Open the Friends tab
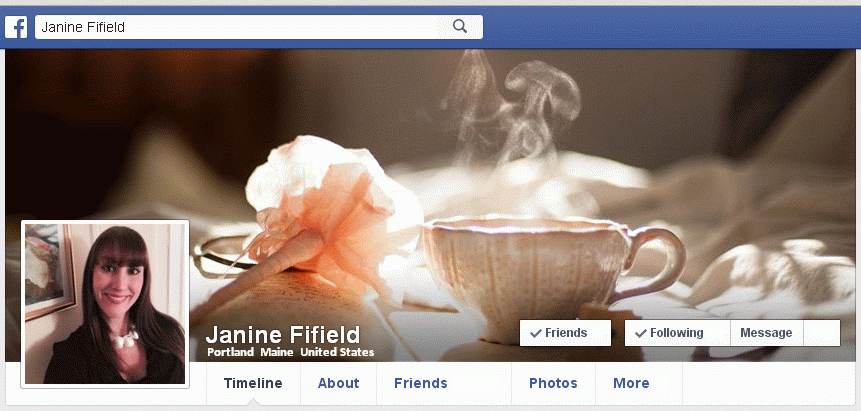The image size is (861, 411). tap(421, 383)
